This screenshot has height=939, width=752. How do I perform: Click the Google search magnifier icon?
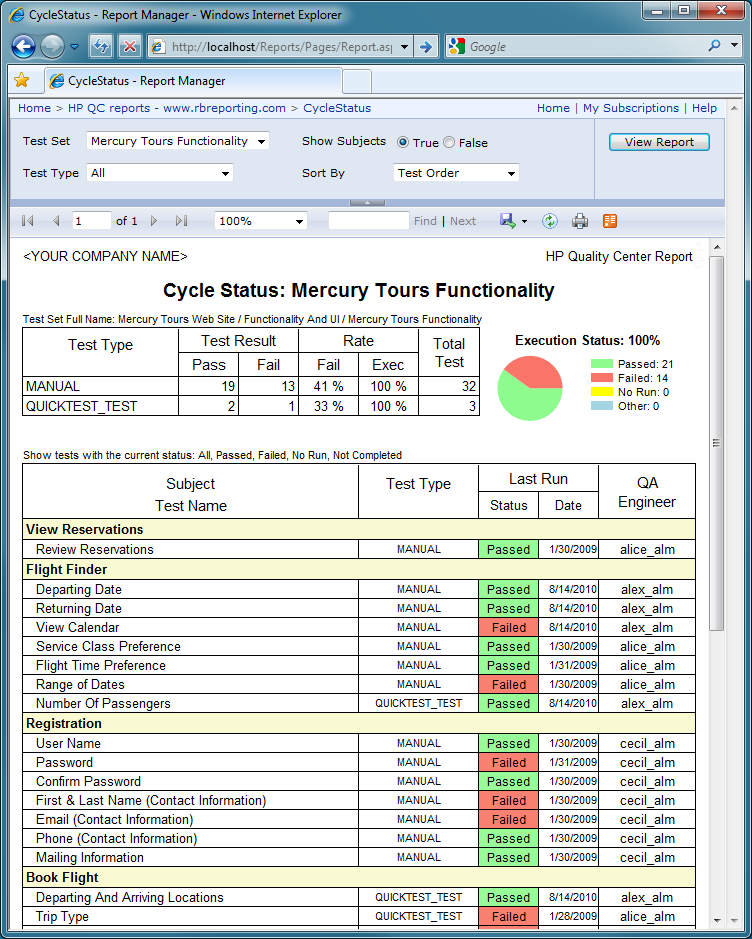point(714,46)
